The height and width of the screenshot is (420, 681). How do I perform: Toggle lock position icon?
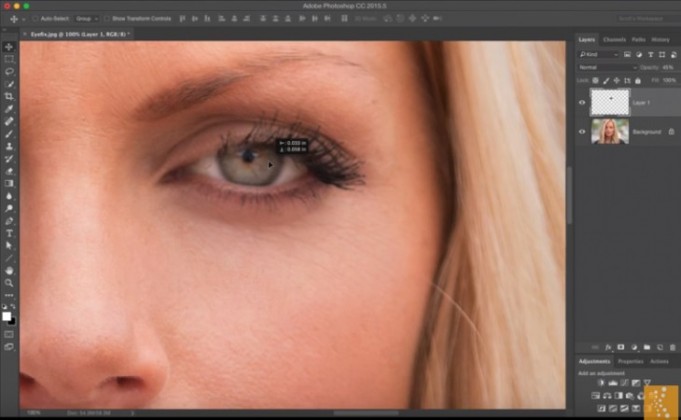[x=616, y=80]
